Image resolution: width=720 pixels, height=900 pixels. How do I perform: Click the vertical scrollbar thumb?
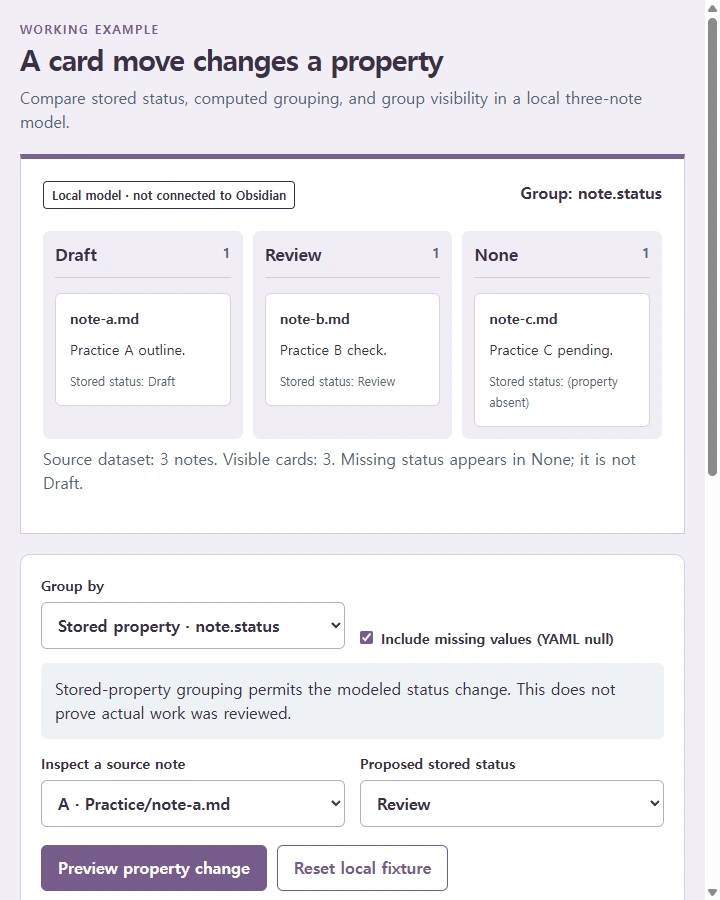[x=713, y=247]
